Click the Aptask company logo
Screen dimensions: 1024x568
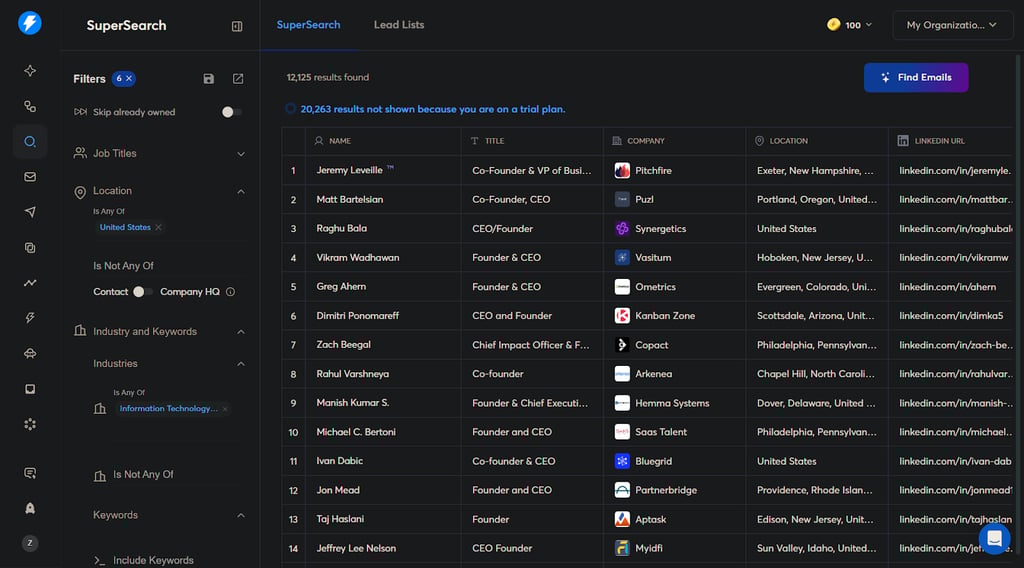[x=622, y=519]
